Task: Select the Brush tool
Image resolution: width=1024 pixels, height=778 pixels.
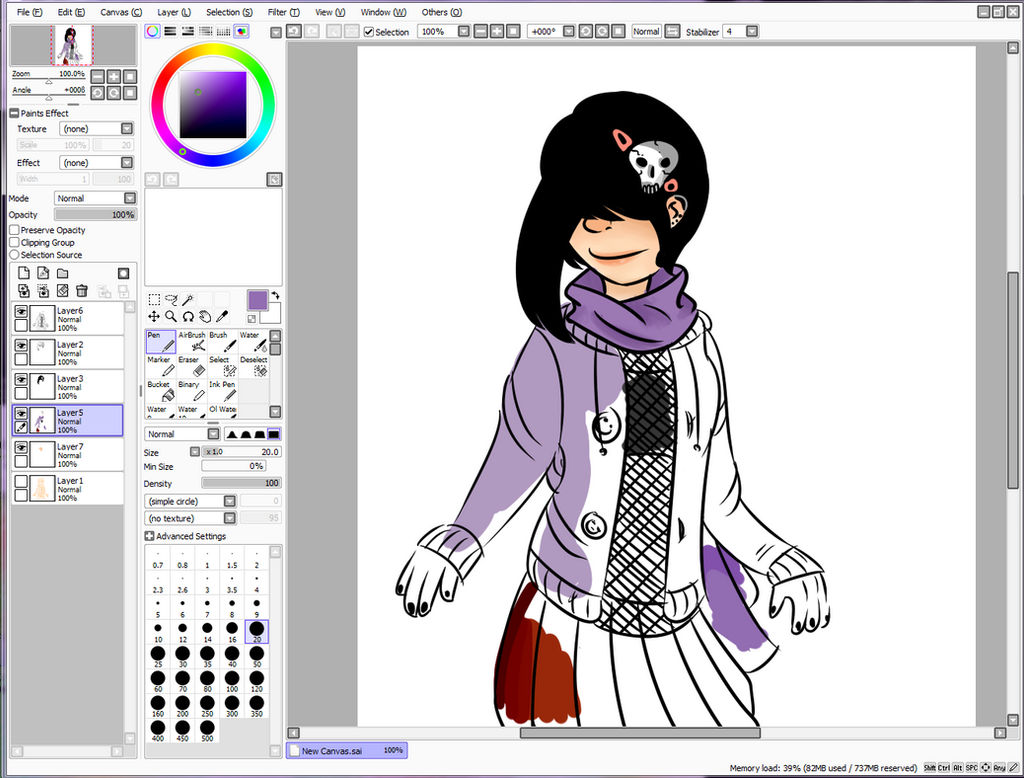Action: [x=223, y=342]
